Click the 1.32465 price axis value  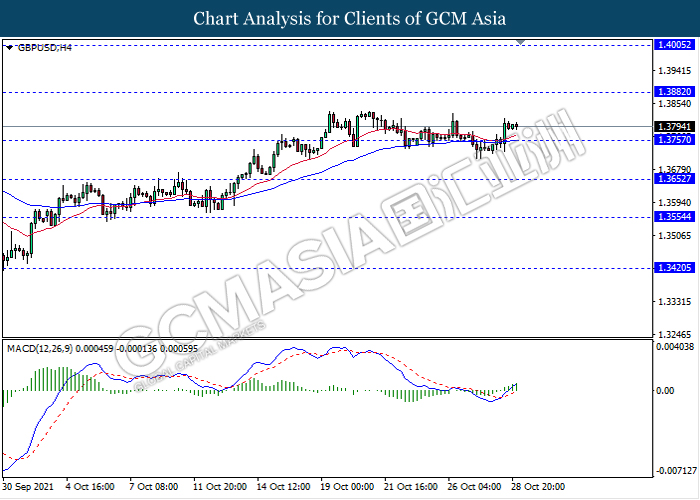click(675, 334)
